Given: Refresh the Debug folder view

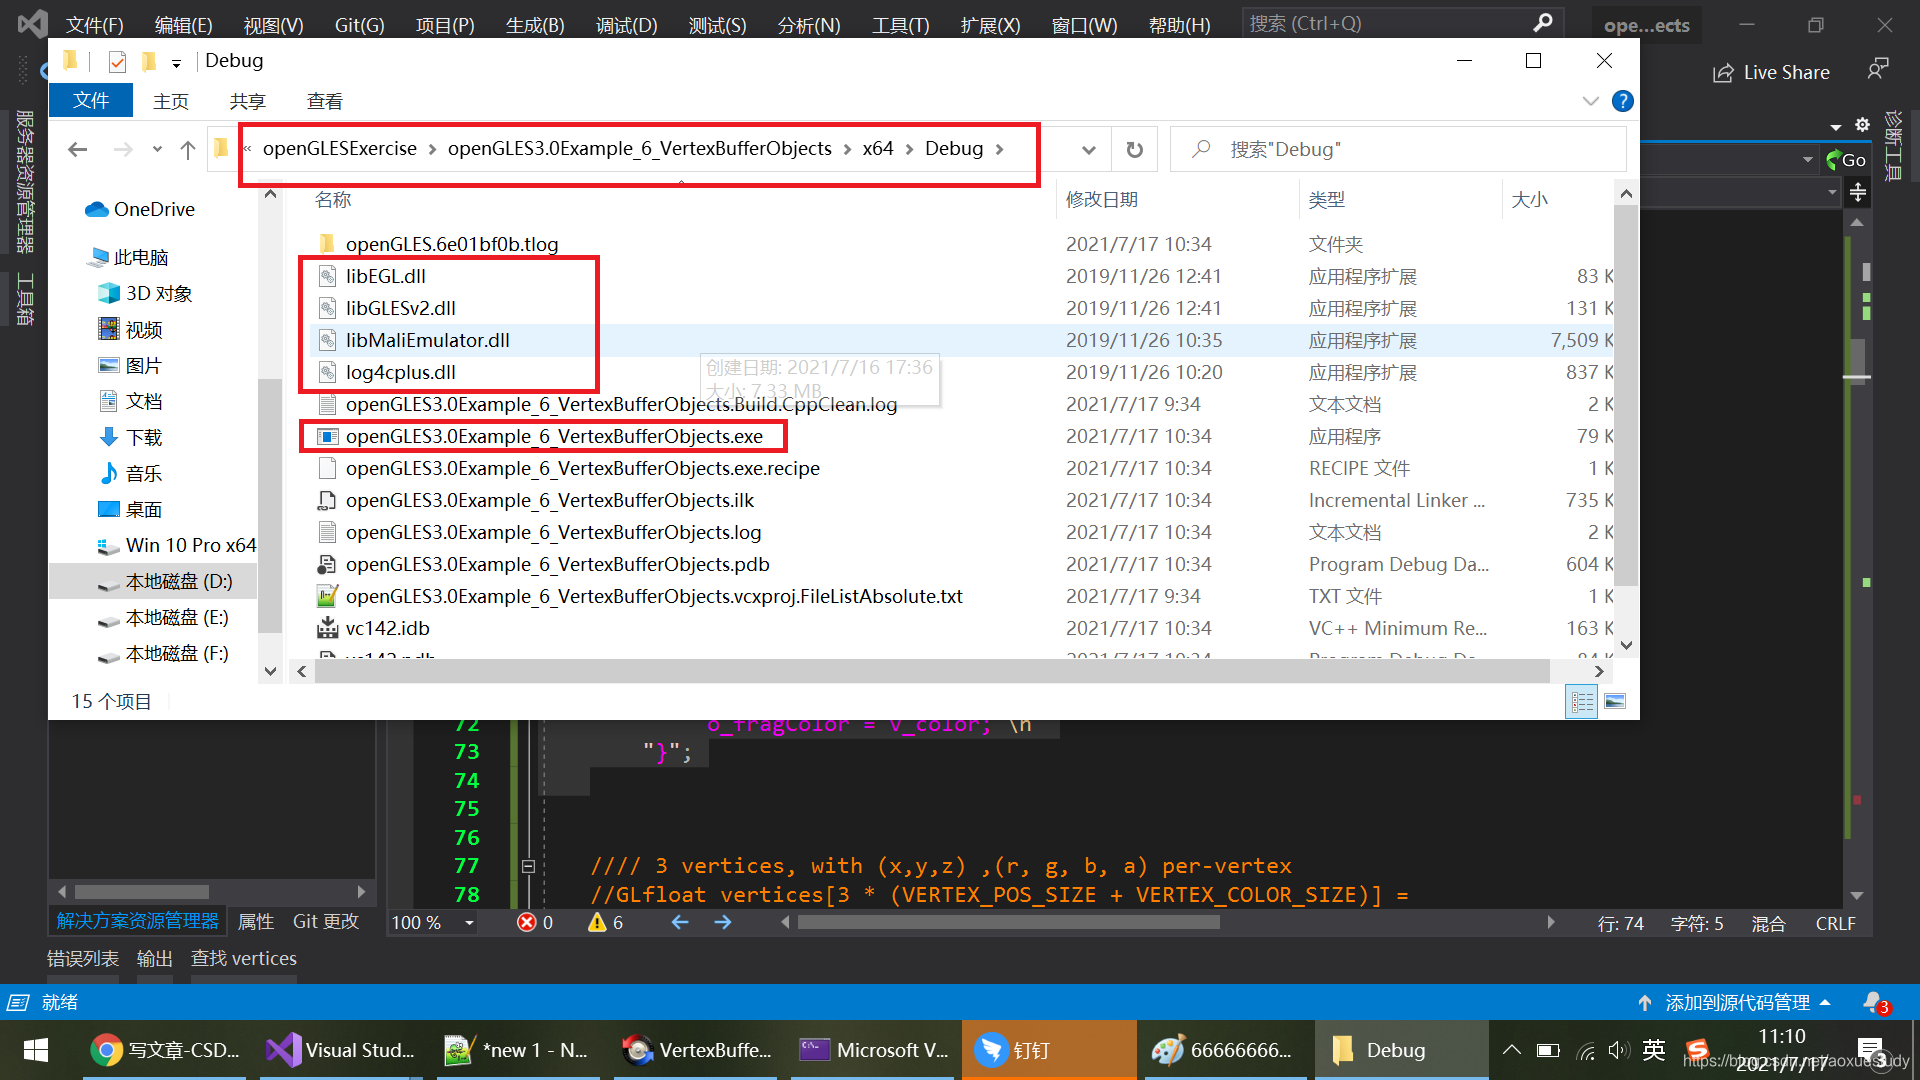Looking at the screenshot, I should tap(1134, 150).
